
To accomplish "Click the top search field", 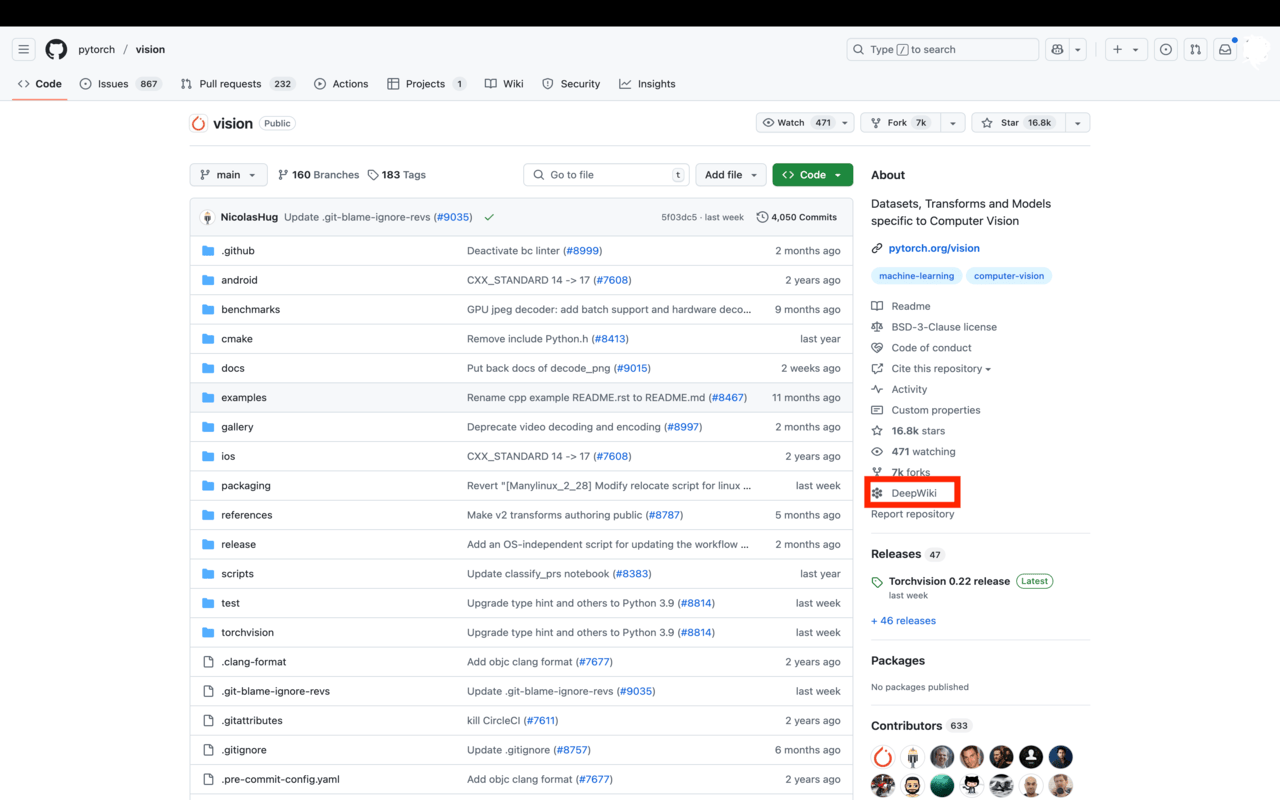I will click(943, 49).
